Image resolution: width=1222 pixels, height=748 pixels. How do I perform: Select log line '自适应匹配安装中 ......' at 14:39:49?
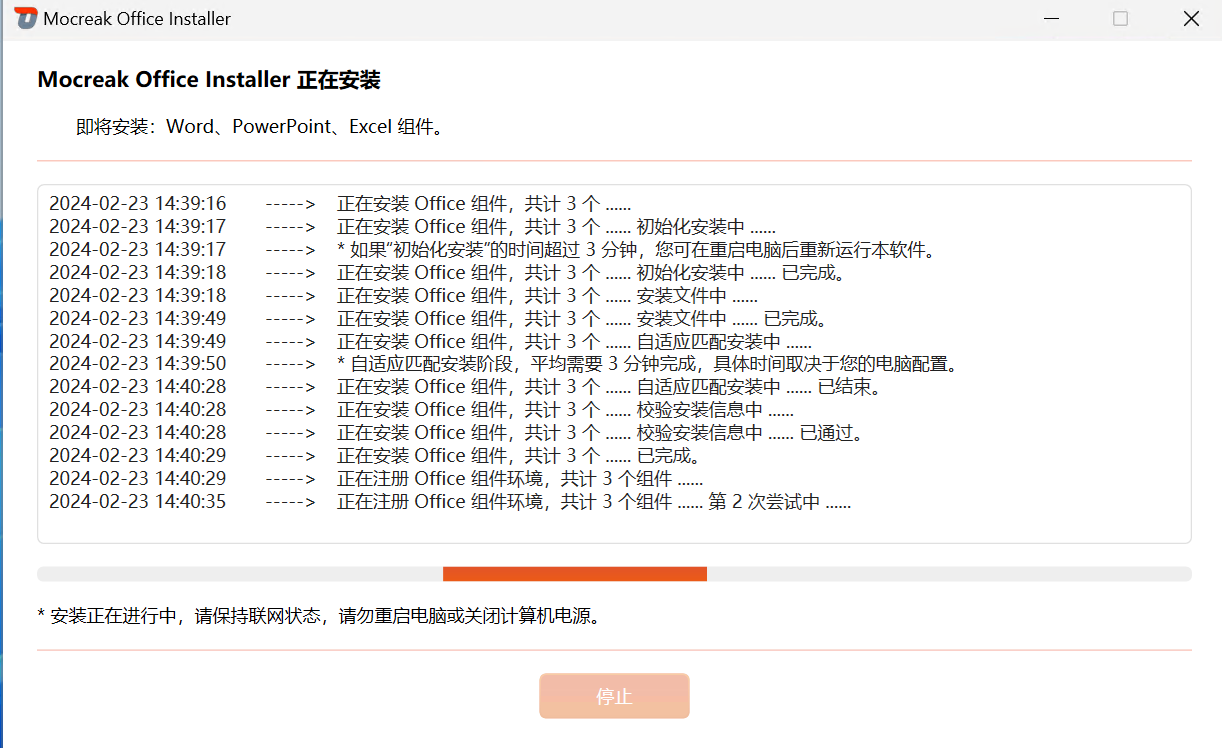point(430,342)
